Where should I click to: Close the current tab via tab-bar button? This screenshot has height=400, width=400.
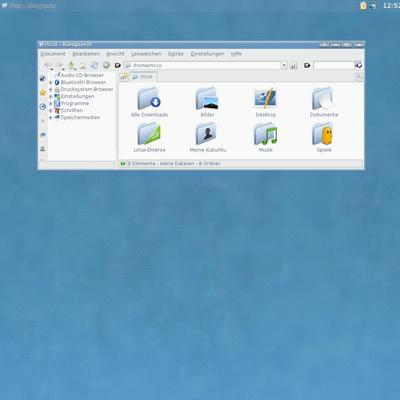coord(359,77)
